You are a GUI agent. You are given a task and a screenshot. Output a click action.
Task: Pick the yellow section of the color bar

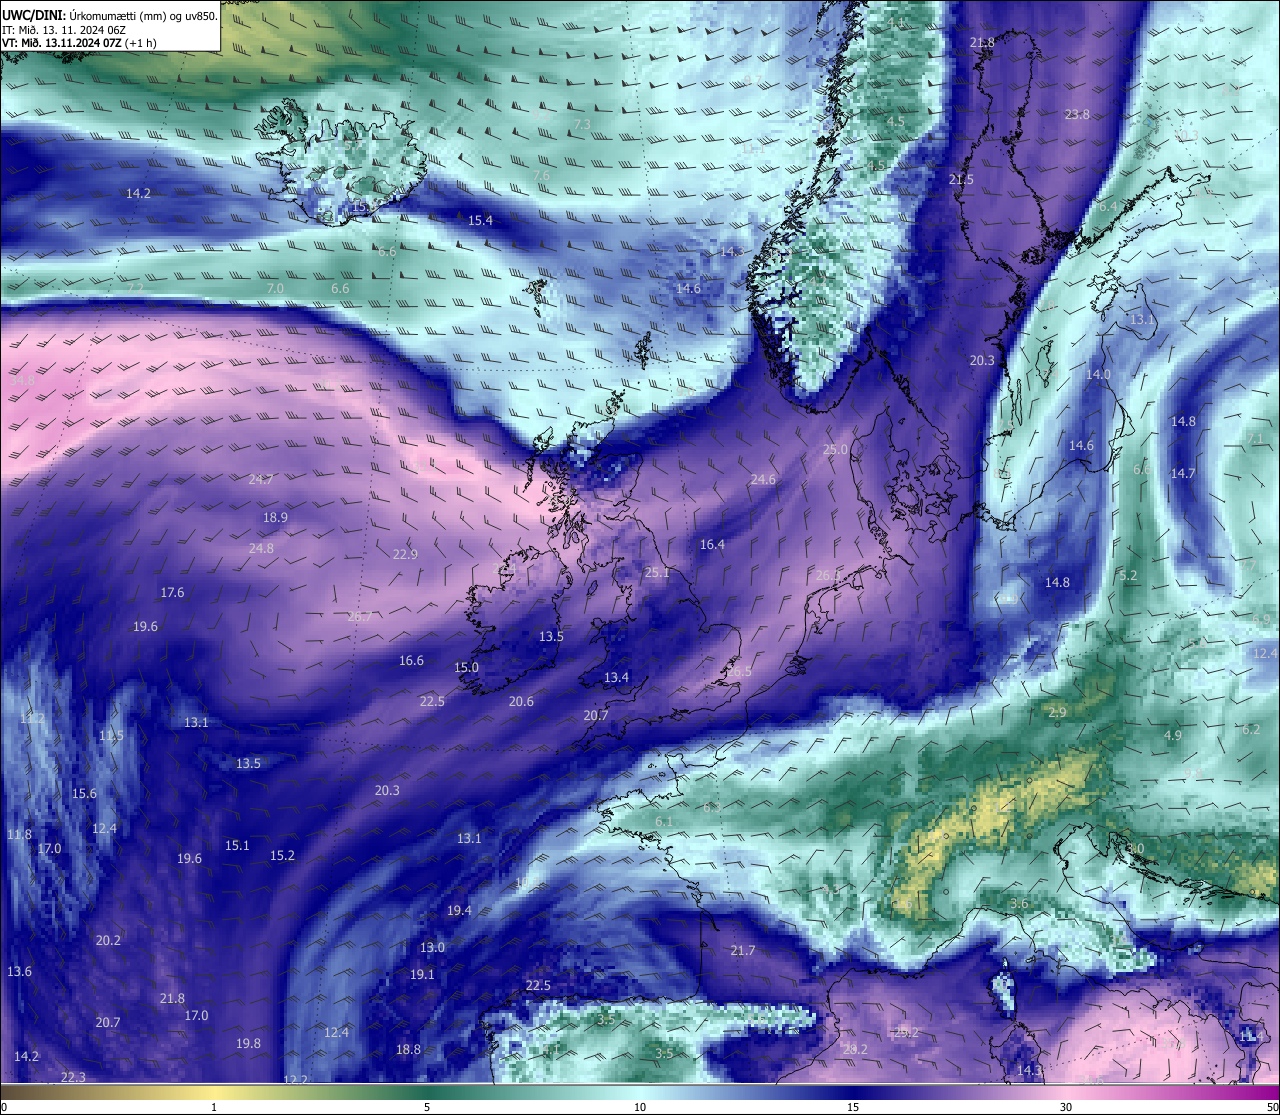(x=213, y=1091)
